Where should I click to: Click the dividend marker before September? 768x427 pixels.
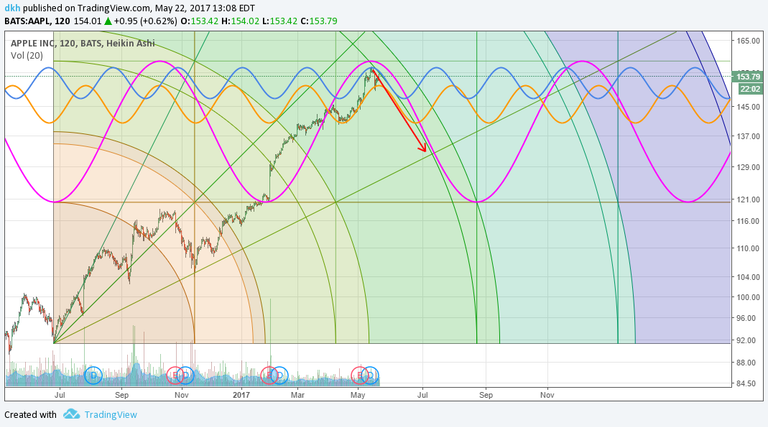point(93,376)
